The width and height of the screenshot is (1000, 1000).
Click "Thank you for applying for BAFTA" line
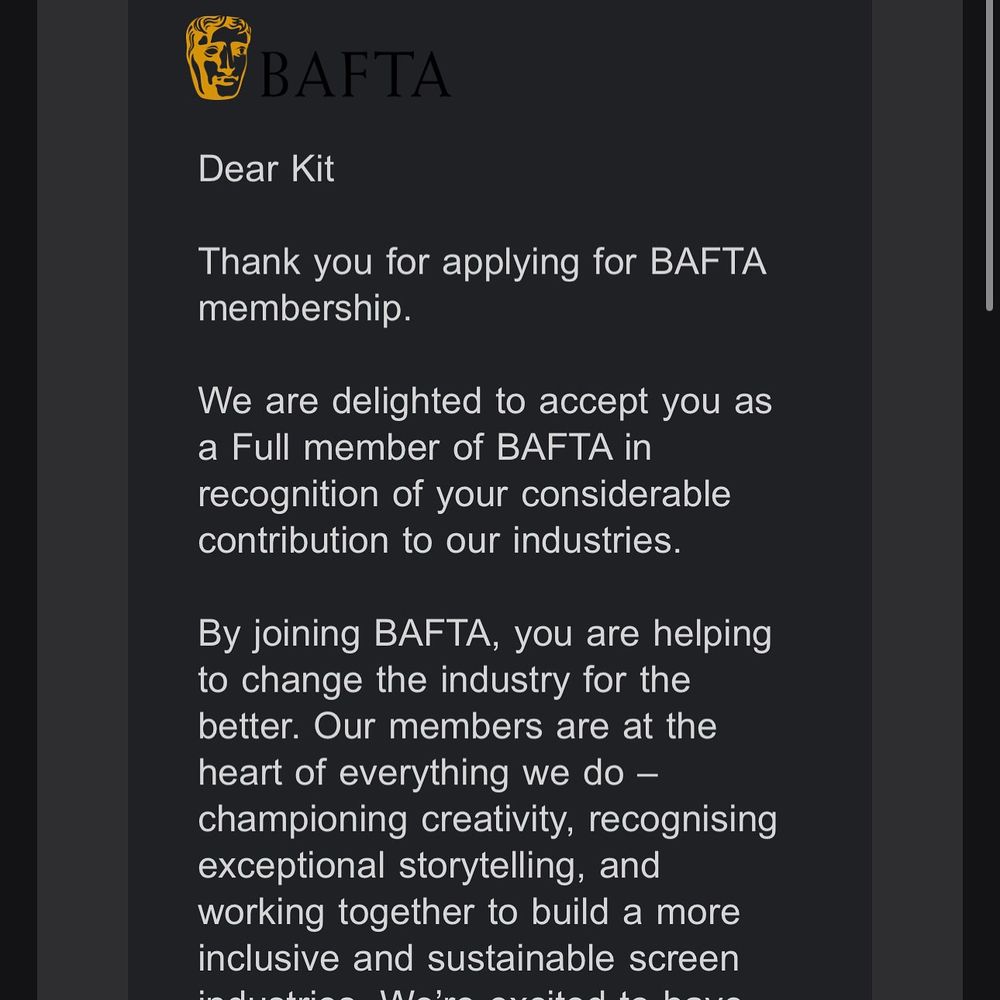(x=482, y=262)
